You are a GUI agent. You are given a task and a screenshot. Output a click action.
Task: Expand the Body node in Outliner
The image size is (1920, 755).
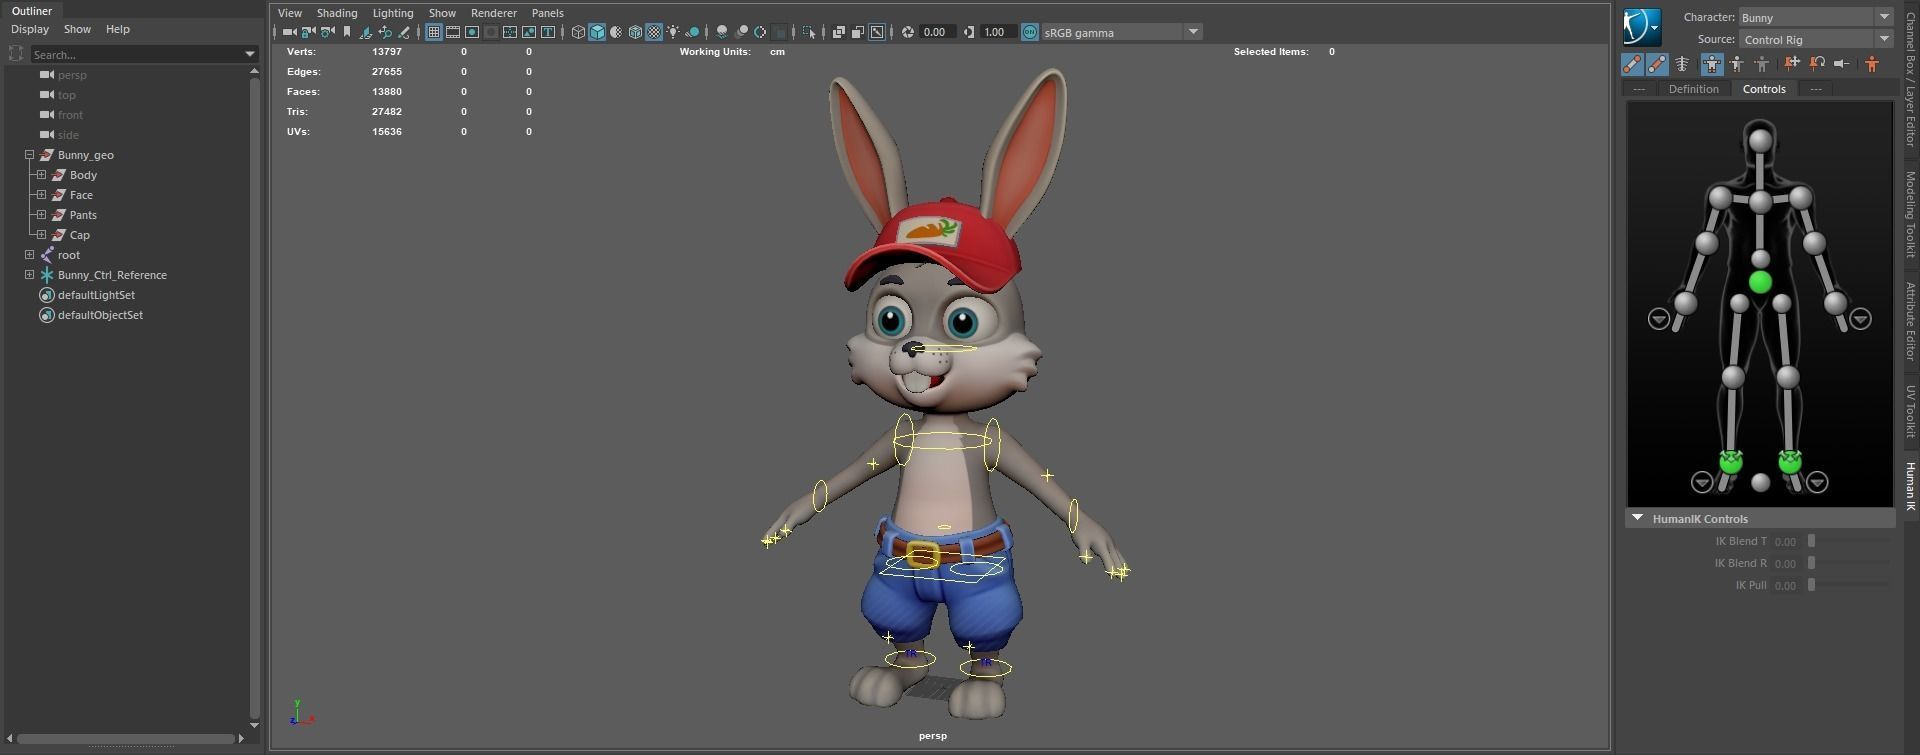tap(42, 175)
